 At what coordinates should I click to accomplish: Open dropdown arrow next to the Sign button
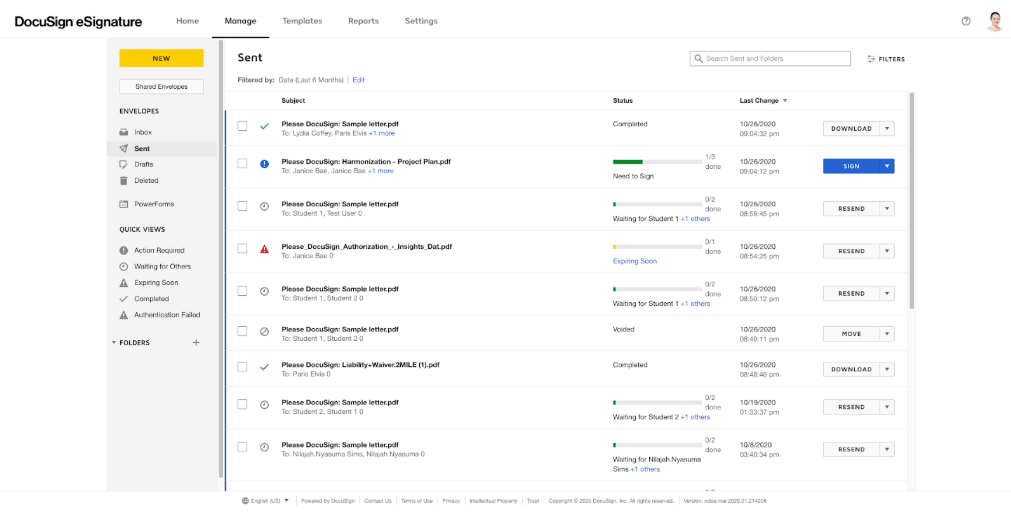coord(887,167)
